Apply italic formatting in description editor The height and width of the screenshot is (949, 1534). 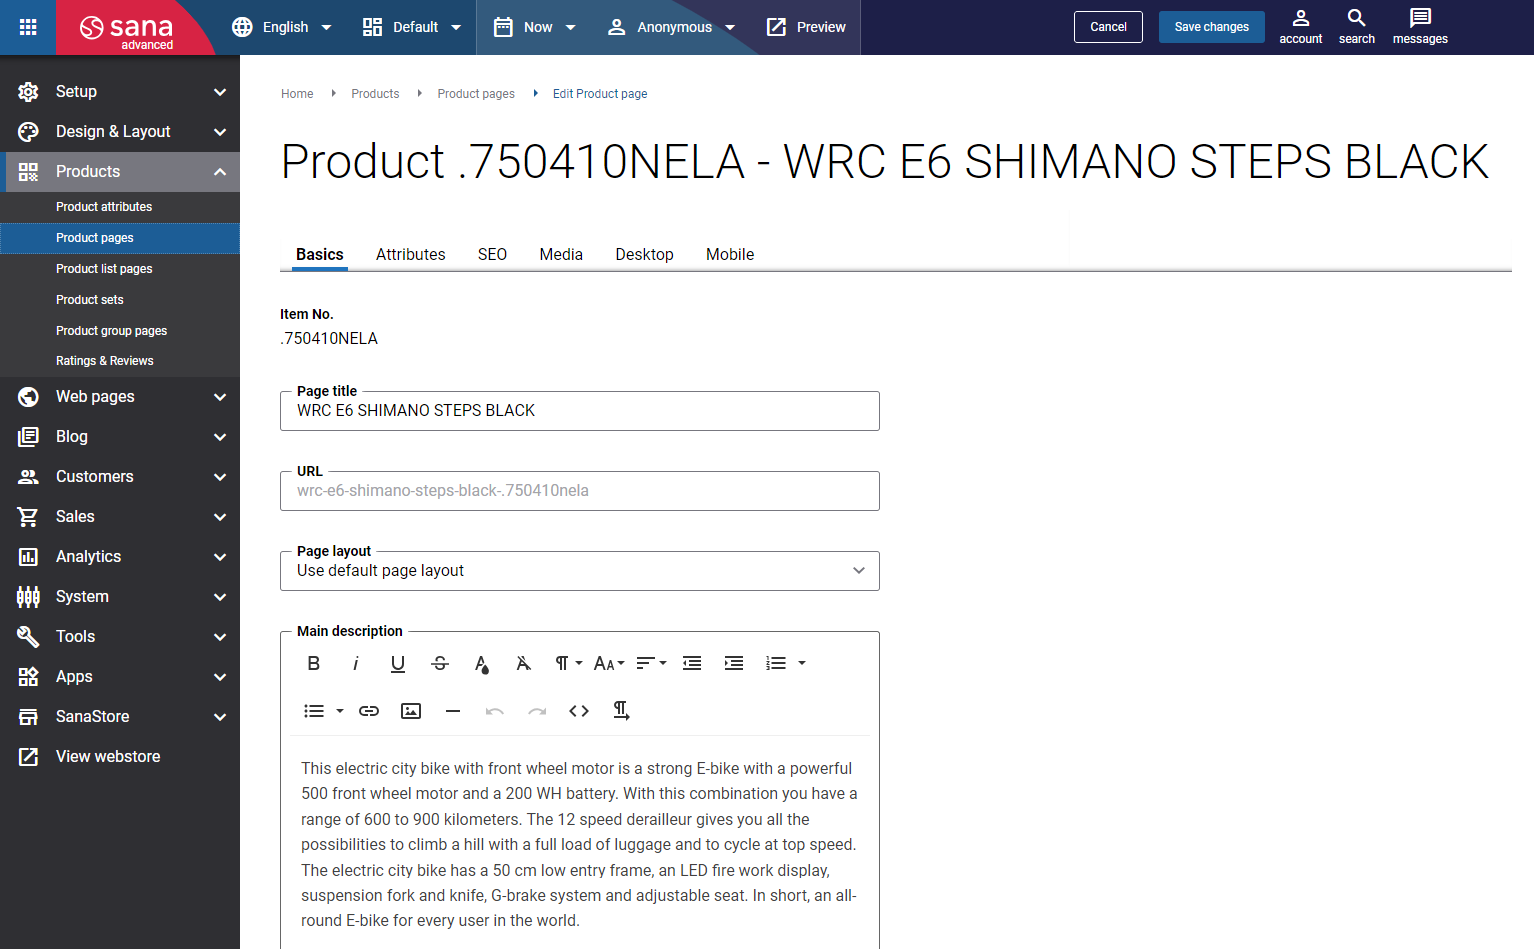(355, 663)
